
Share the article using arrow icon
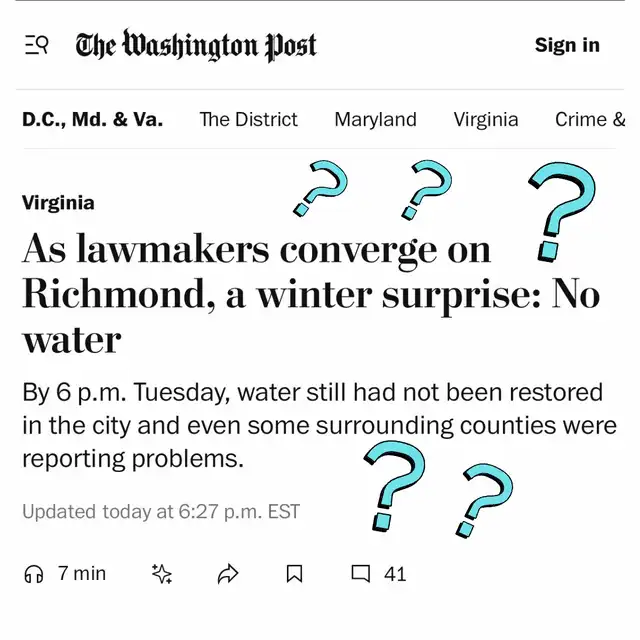point(228,574)
